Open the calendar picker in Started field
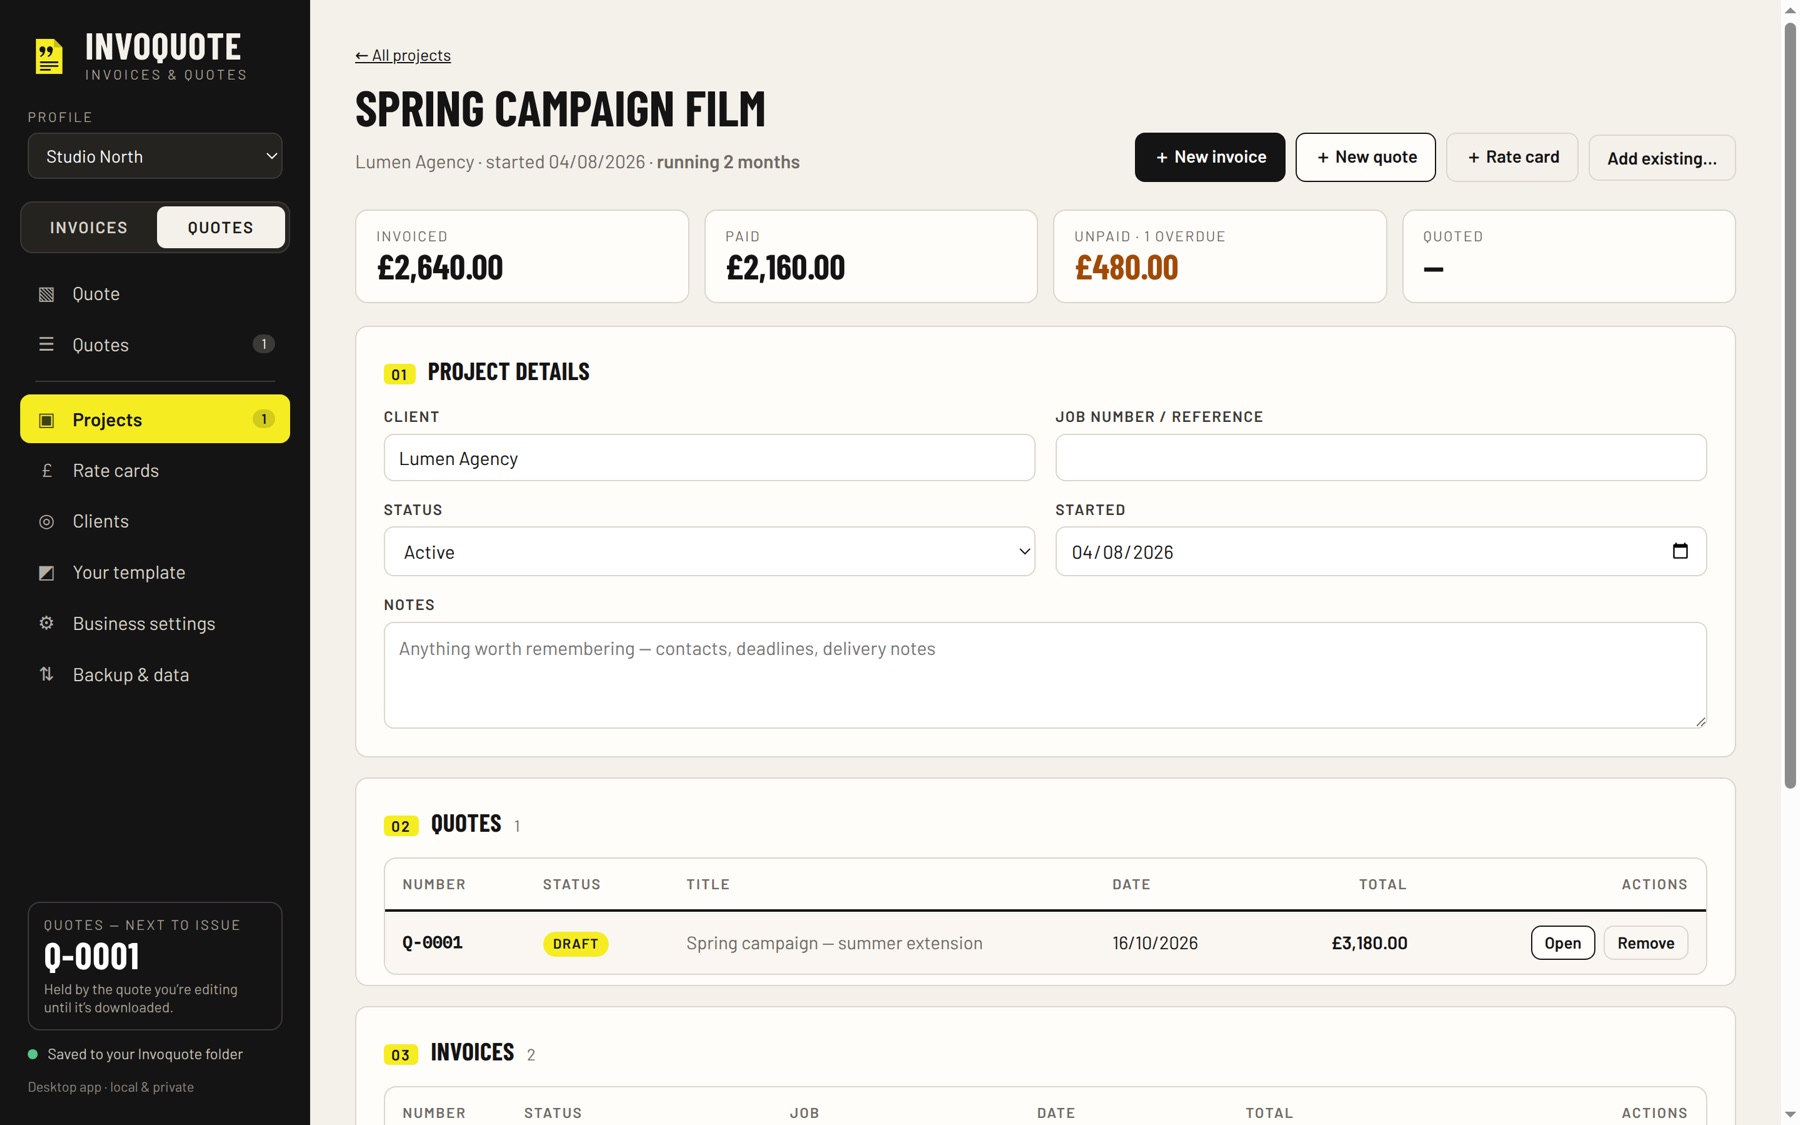This screenshot has width=1800, height=1125. pos(1680,551)
